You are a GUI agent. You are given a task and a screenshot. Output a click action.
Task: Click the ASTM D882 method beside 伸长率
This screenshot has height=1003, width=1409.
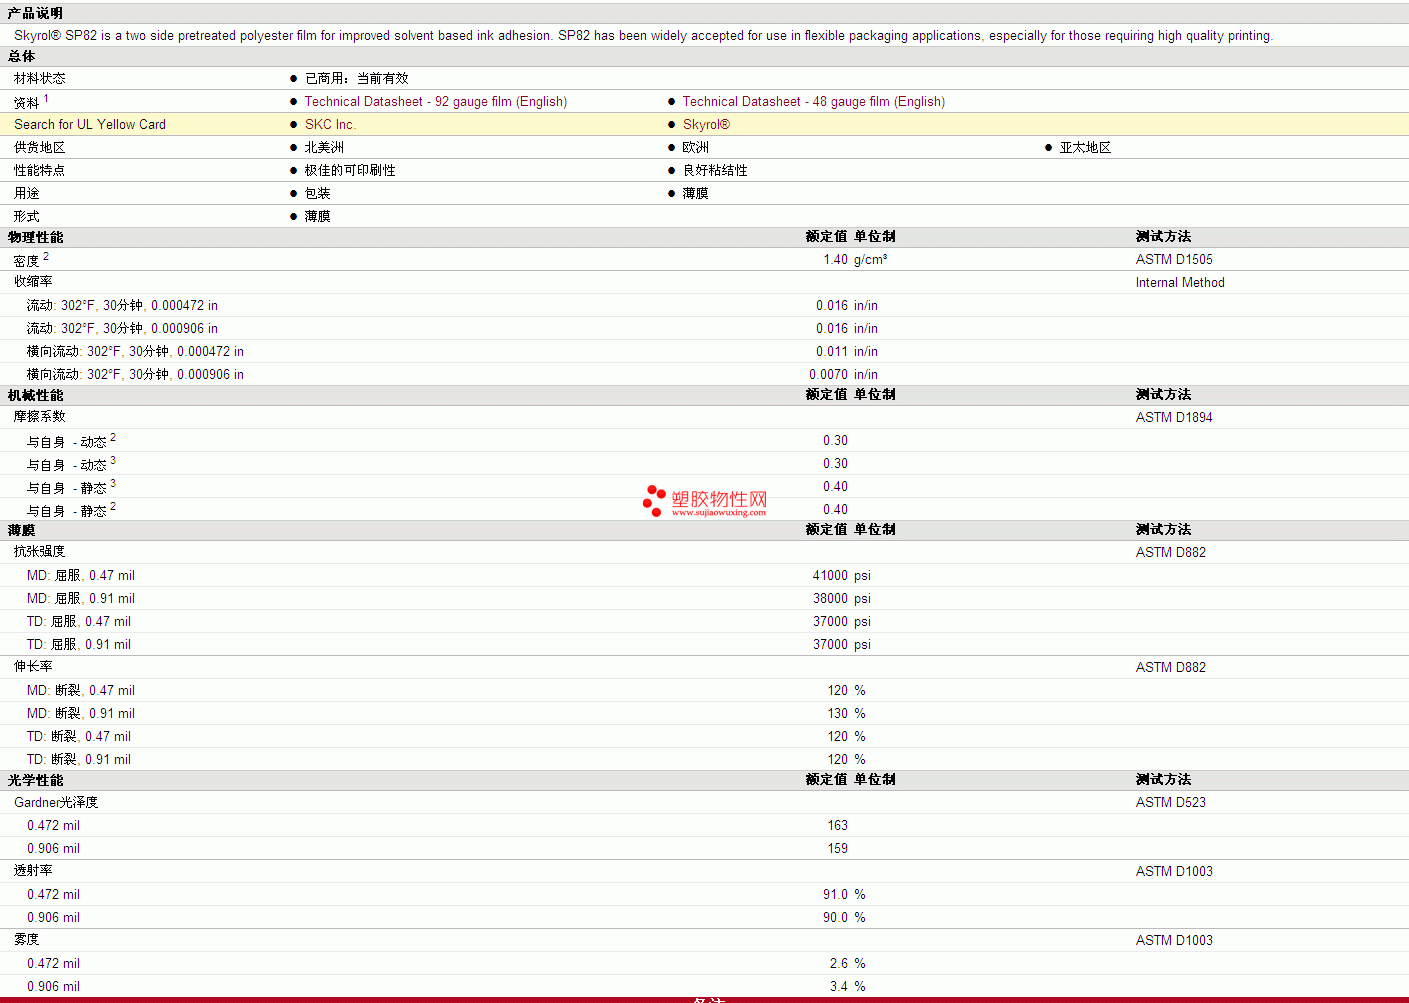1171,667
